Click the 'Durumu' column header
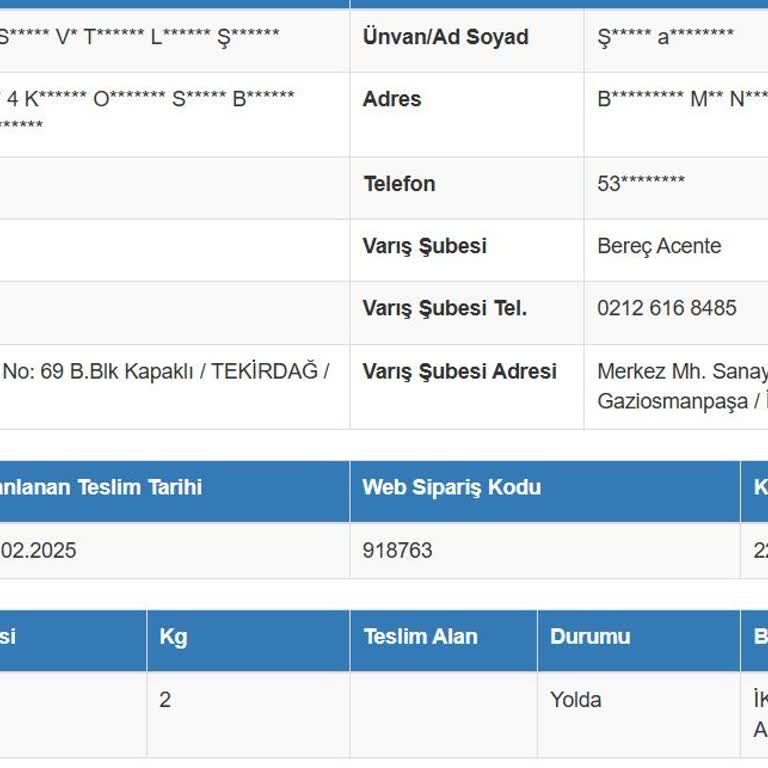The width and height of the screenshot is (768, 768). [639, 641]
